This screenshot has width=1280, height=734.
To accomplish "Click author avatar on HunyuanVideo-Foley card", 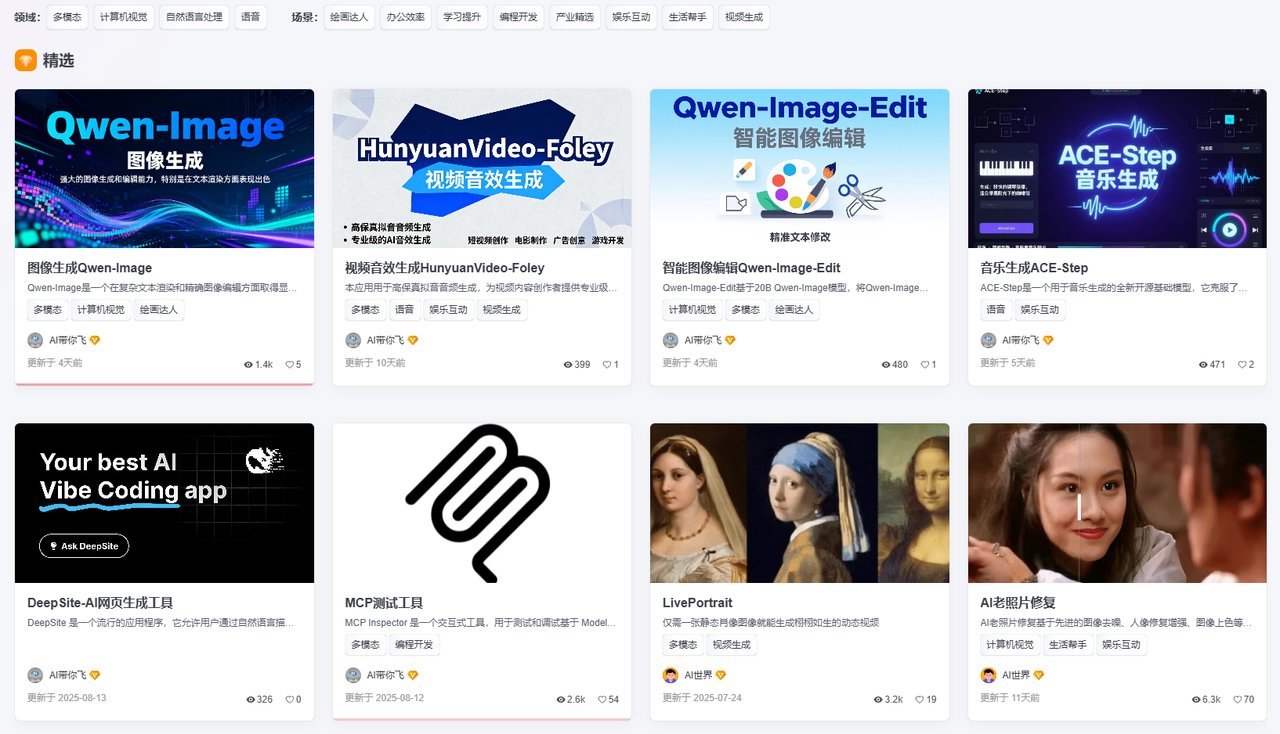I will click(353, 340).
